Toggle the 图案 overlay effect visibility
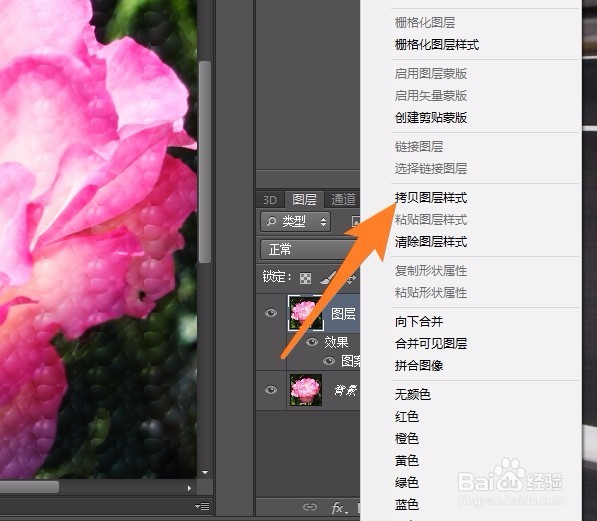This screenshot has height=521, width=597. (x=329, y=361)
